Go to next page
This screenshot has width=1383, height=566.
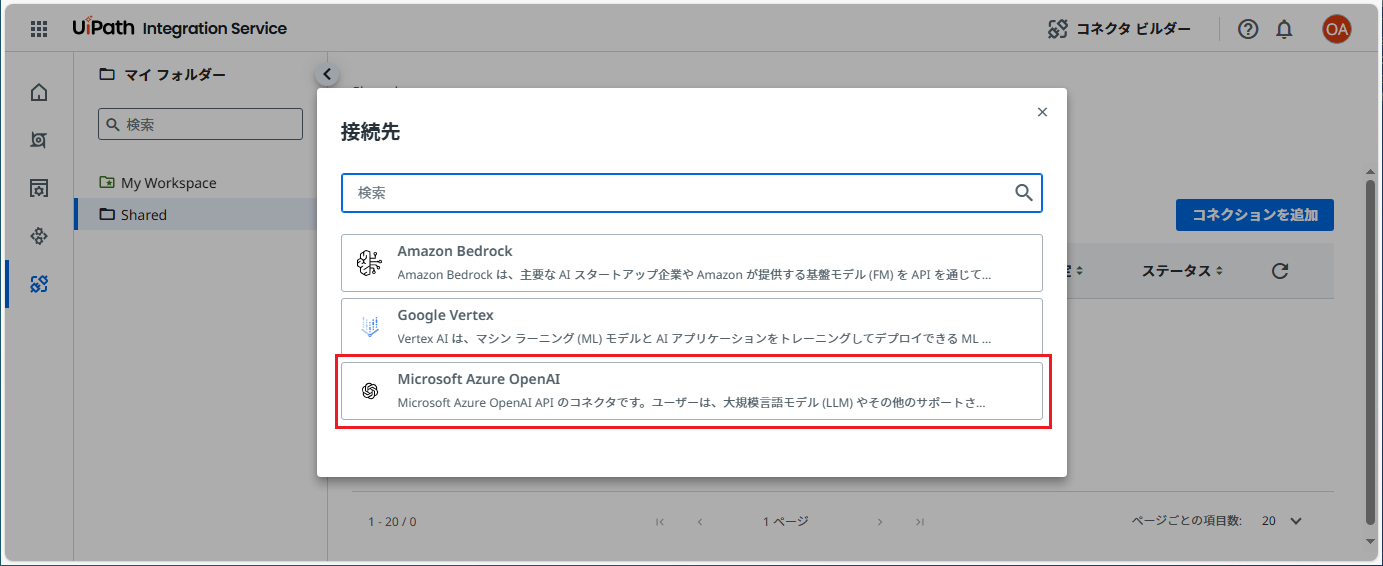(880, 521)
